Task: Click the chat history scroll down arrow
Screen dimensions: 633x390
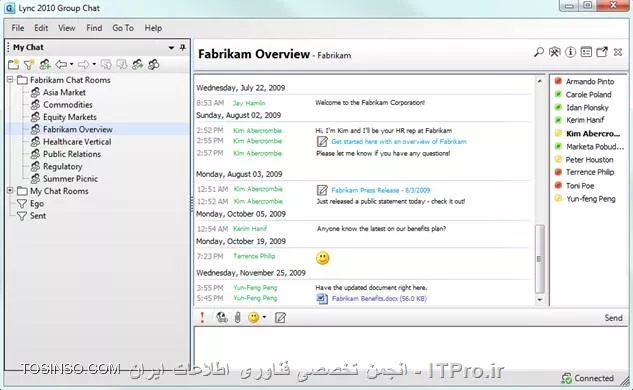Action: [x=540, y=300]
